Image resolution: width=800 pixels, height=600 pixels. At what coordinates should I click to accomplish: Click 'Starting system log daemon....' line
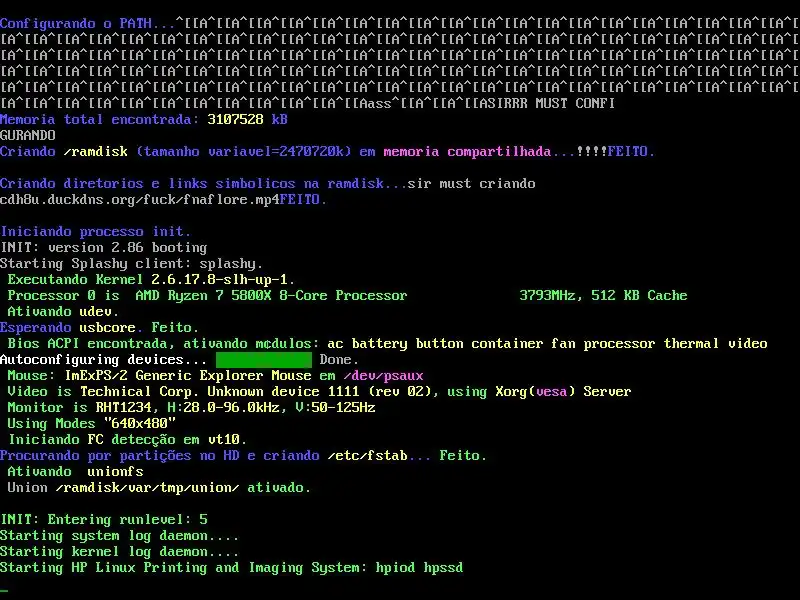tap(119, 536)
